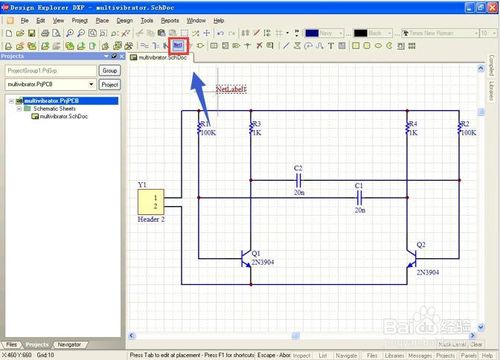Click the Navy color swatch
The width and height of the screenshot is (500, 360).
pos(312,33)
